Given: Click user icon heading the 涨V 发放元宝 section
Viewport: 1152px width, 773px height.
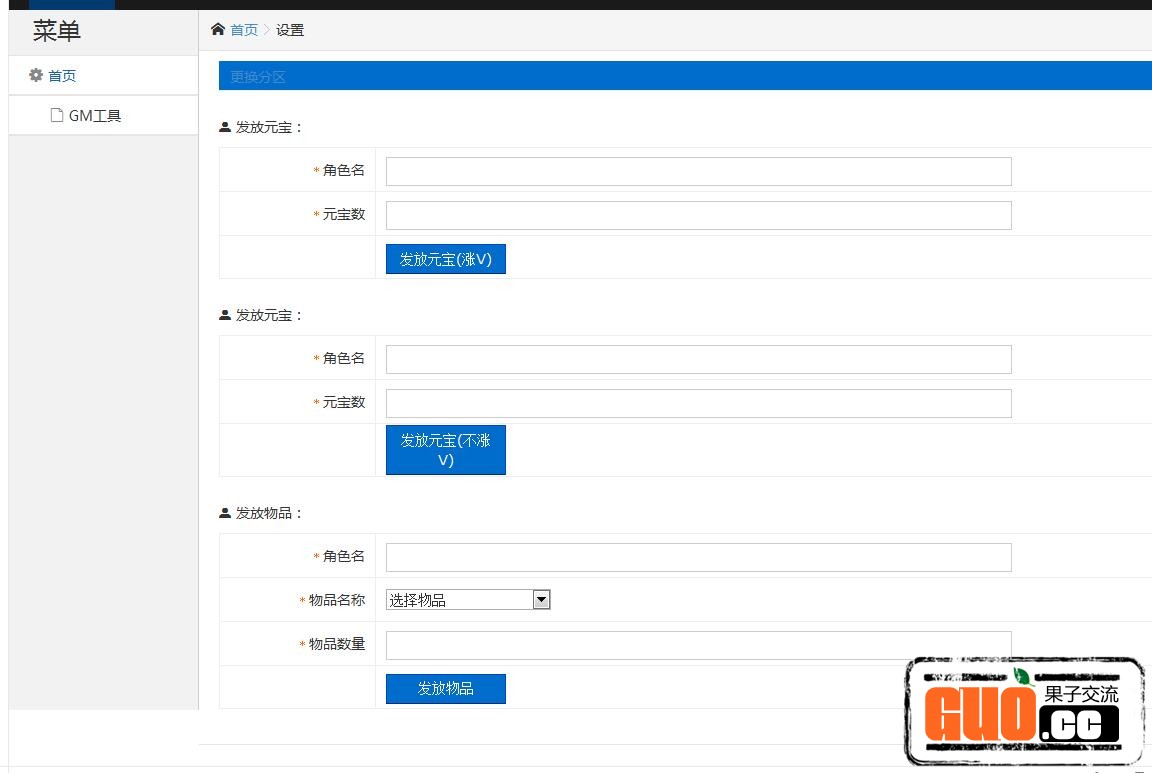Looking at the screenshot, I should pos(225,127).
